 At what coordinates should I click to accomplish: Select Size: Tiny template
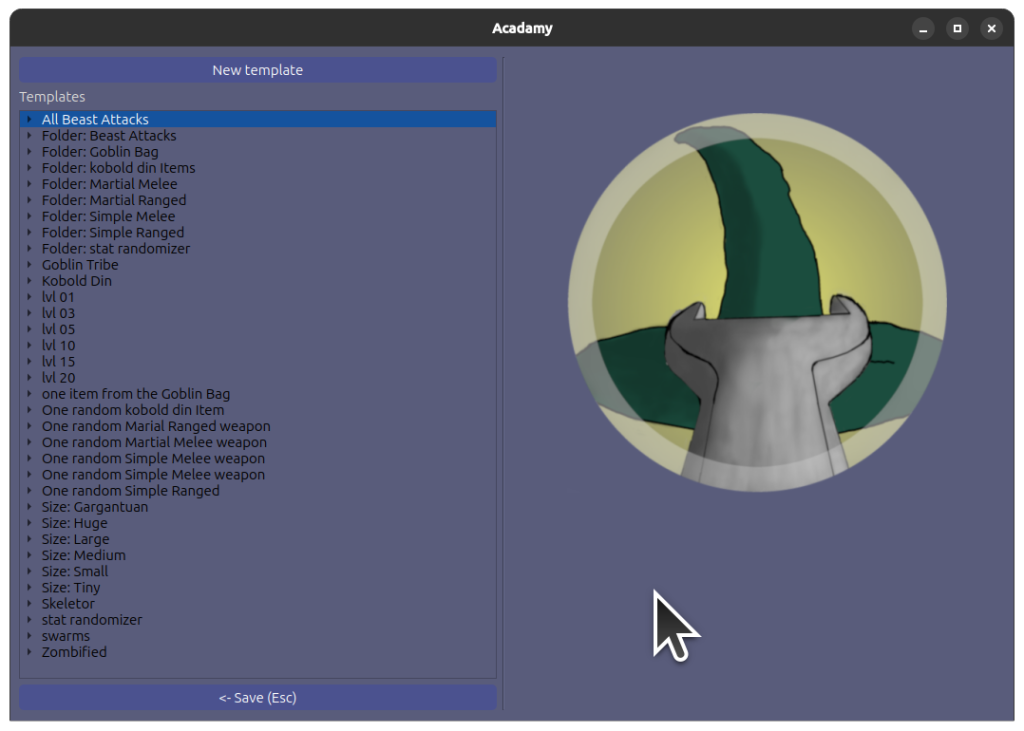pyautogui.click(x=70, y=588)
